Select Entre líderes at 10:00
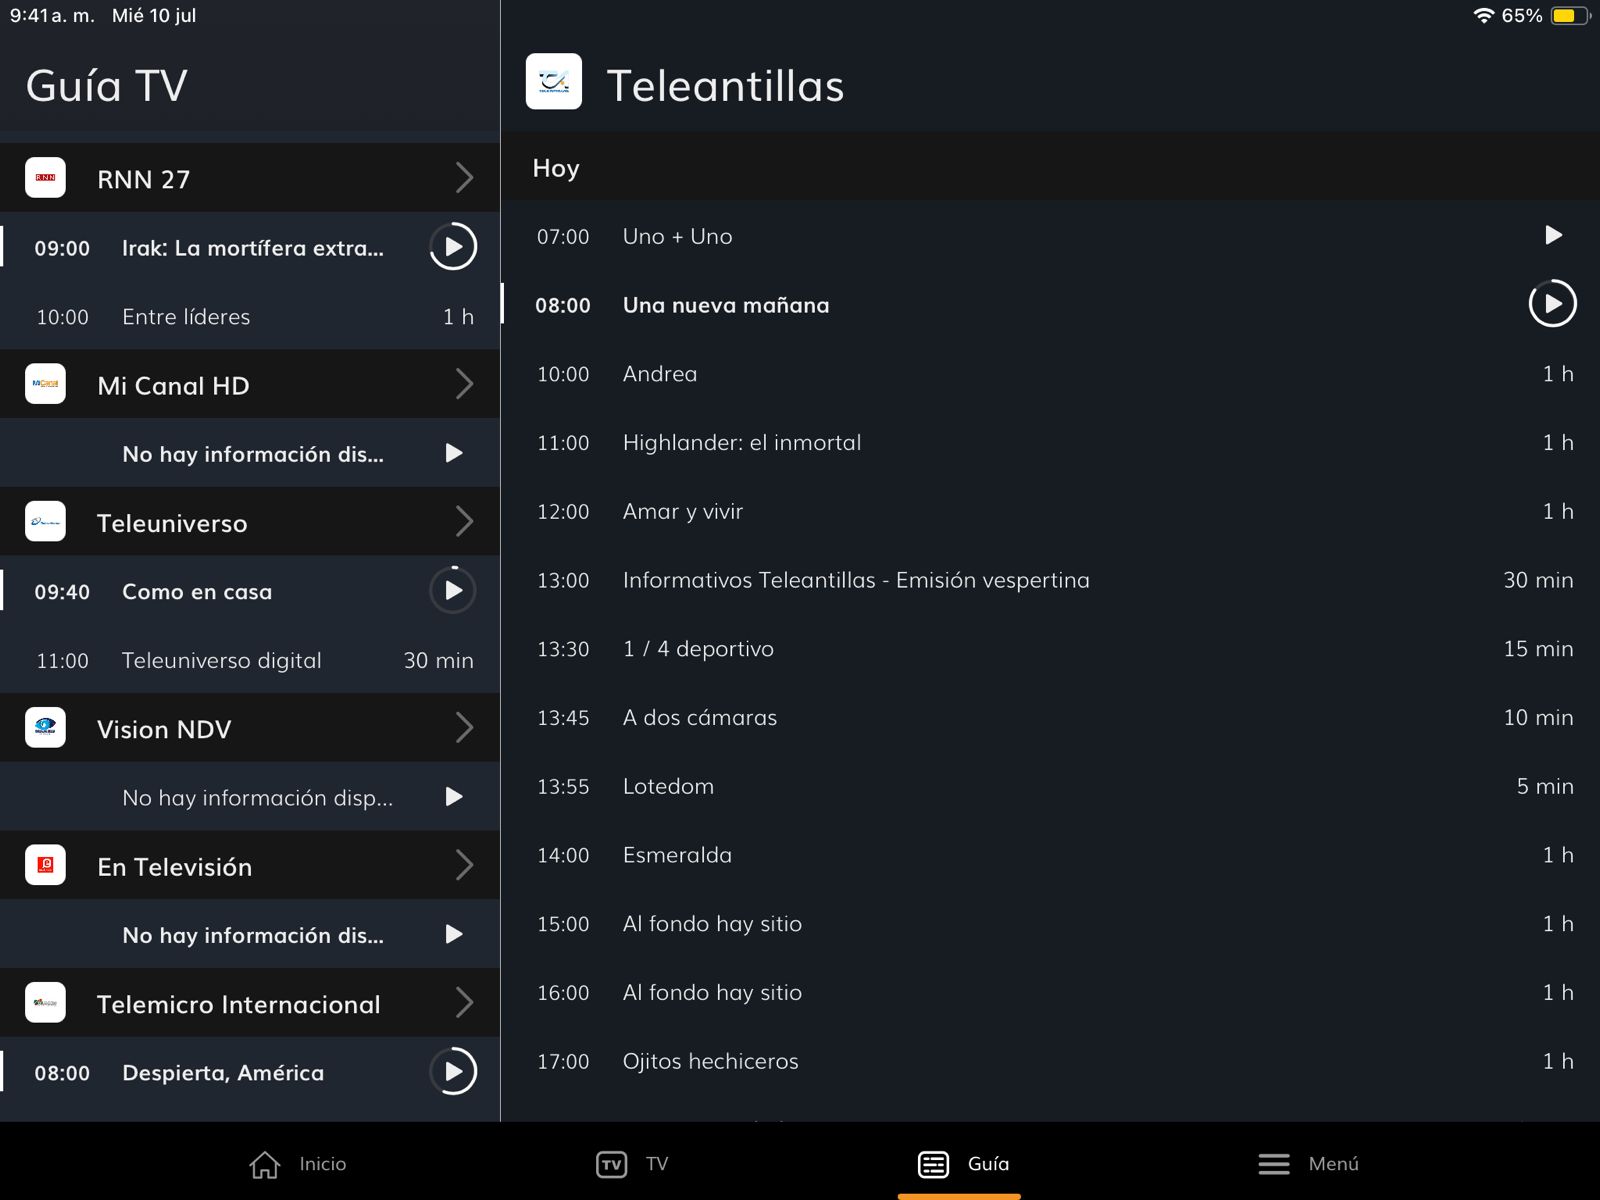1600x1200 pixels. [250, 316]
